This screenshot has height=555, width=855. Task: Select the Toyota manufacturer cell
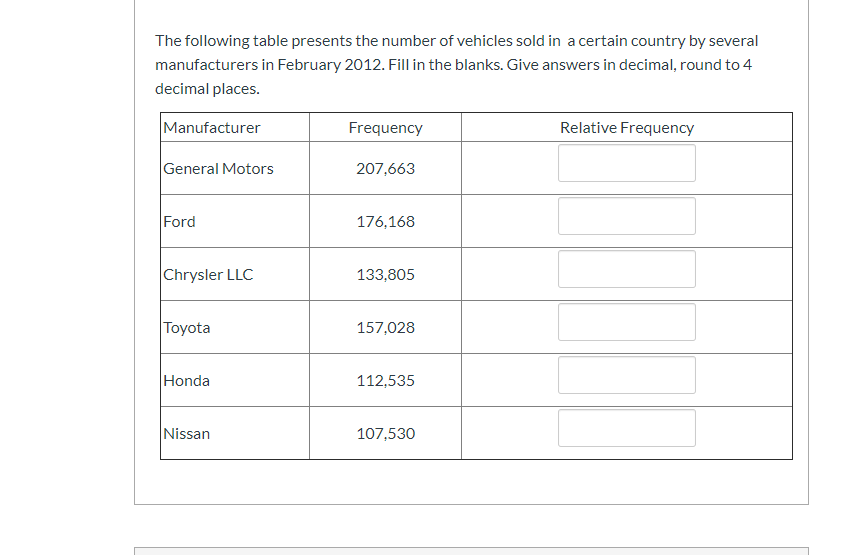tap(187, 328)
